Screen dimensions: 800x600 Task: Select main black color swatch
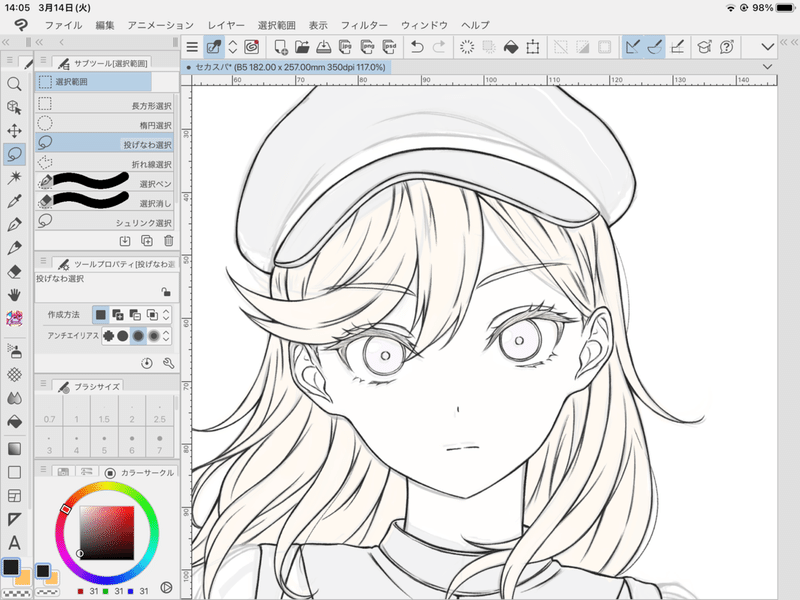(x=11, y=567)
